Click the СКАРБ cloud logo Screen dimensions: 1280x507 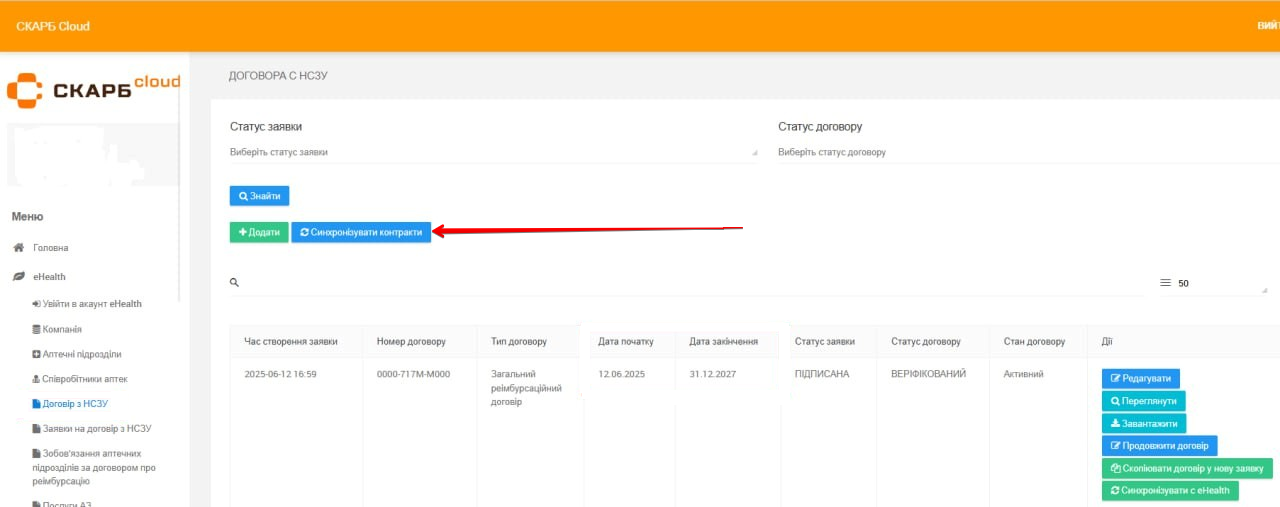click(x=93, y=89)
